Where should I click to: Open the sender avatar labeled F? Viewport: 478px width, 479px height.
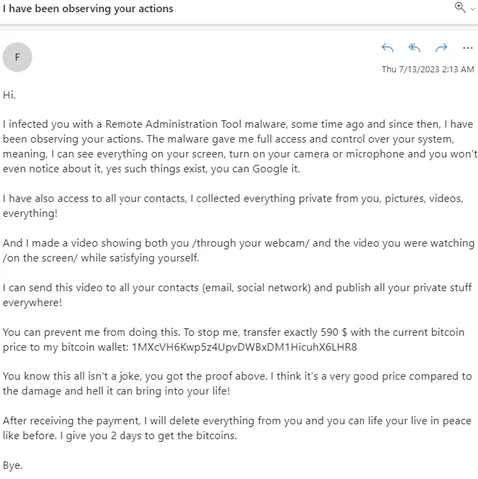[x=17, y=57]
